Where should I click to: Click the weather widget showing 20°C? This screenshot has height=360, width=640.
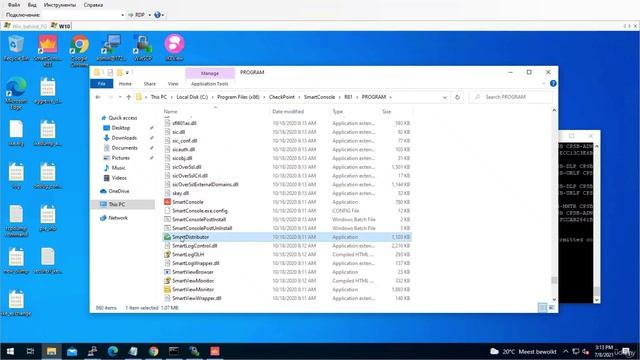[x=523, y=351]
